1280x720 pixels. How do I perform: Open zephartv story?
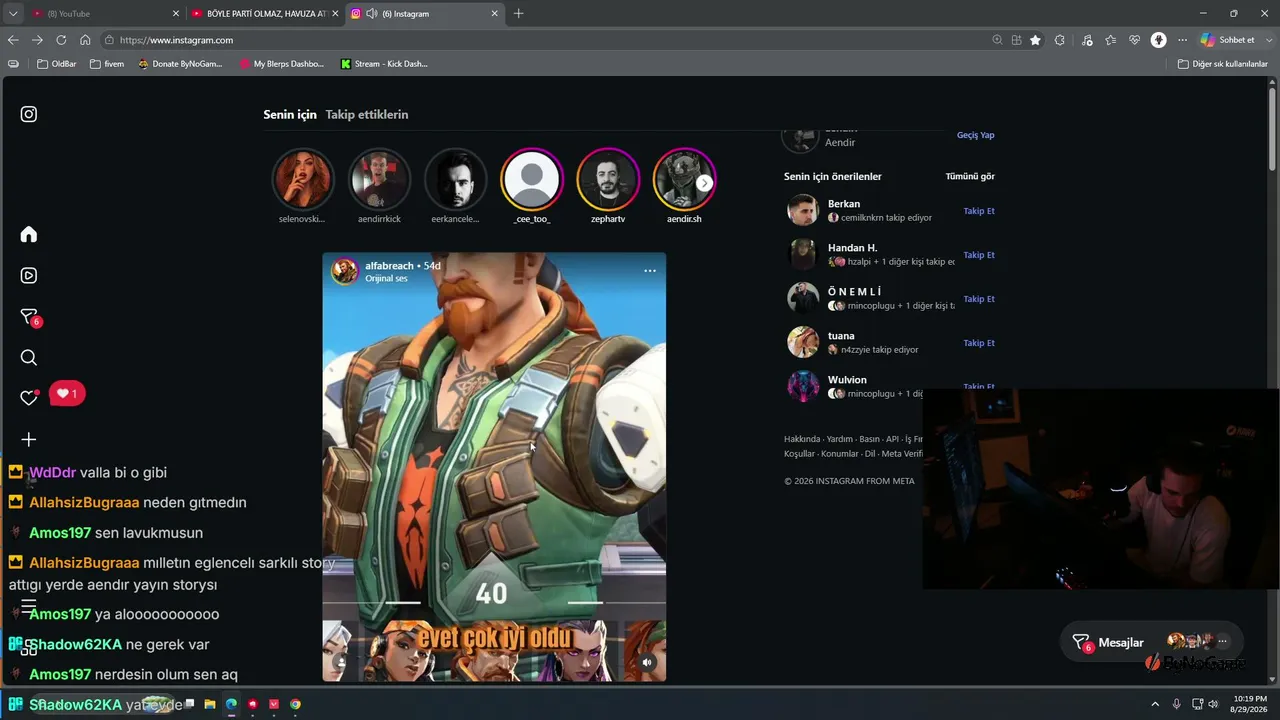pos(608,179)
